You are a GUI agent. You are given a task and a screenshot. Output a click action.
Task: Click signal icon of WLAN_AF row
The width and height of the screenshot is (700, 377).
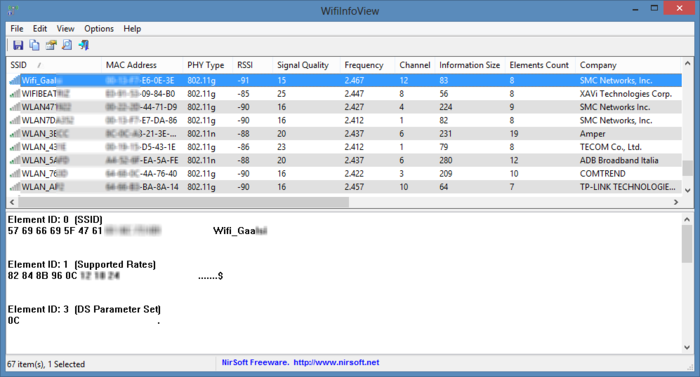tap(15, 187)
